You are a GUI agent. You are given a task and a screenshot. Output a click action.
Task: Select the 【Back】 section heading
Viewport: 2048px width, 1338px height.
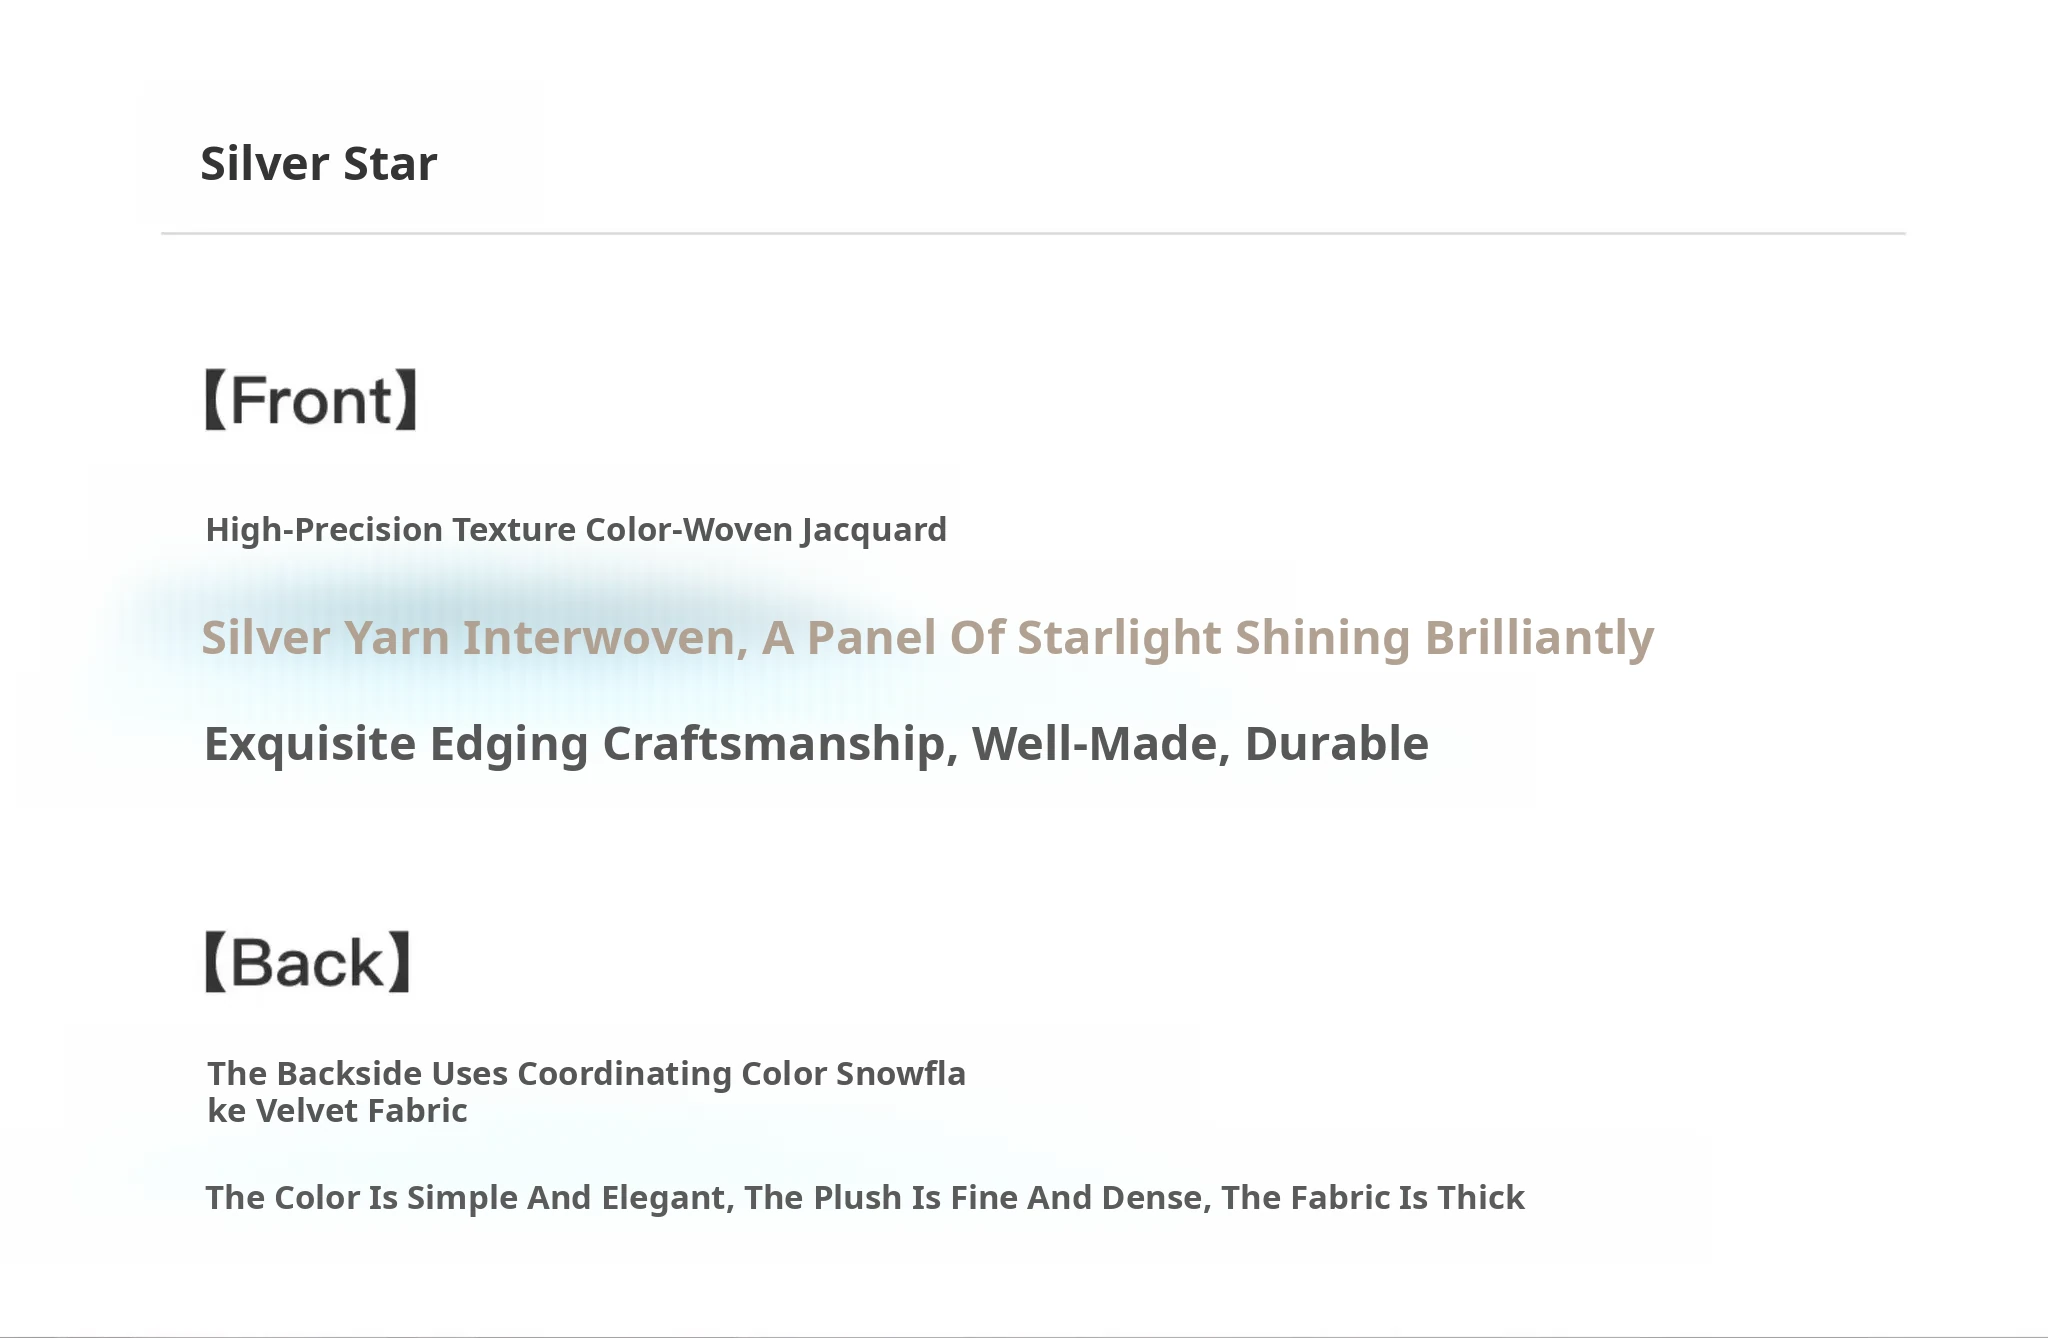(x=307, y=962)
